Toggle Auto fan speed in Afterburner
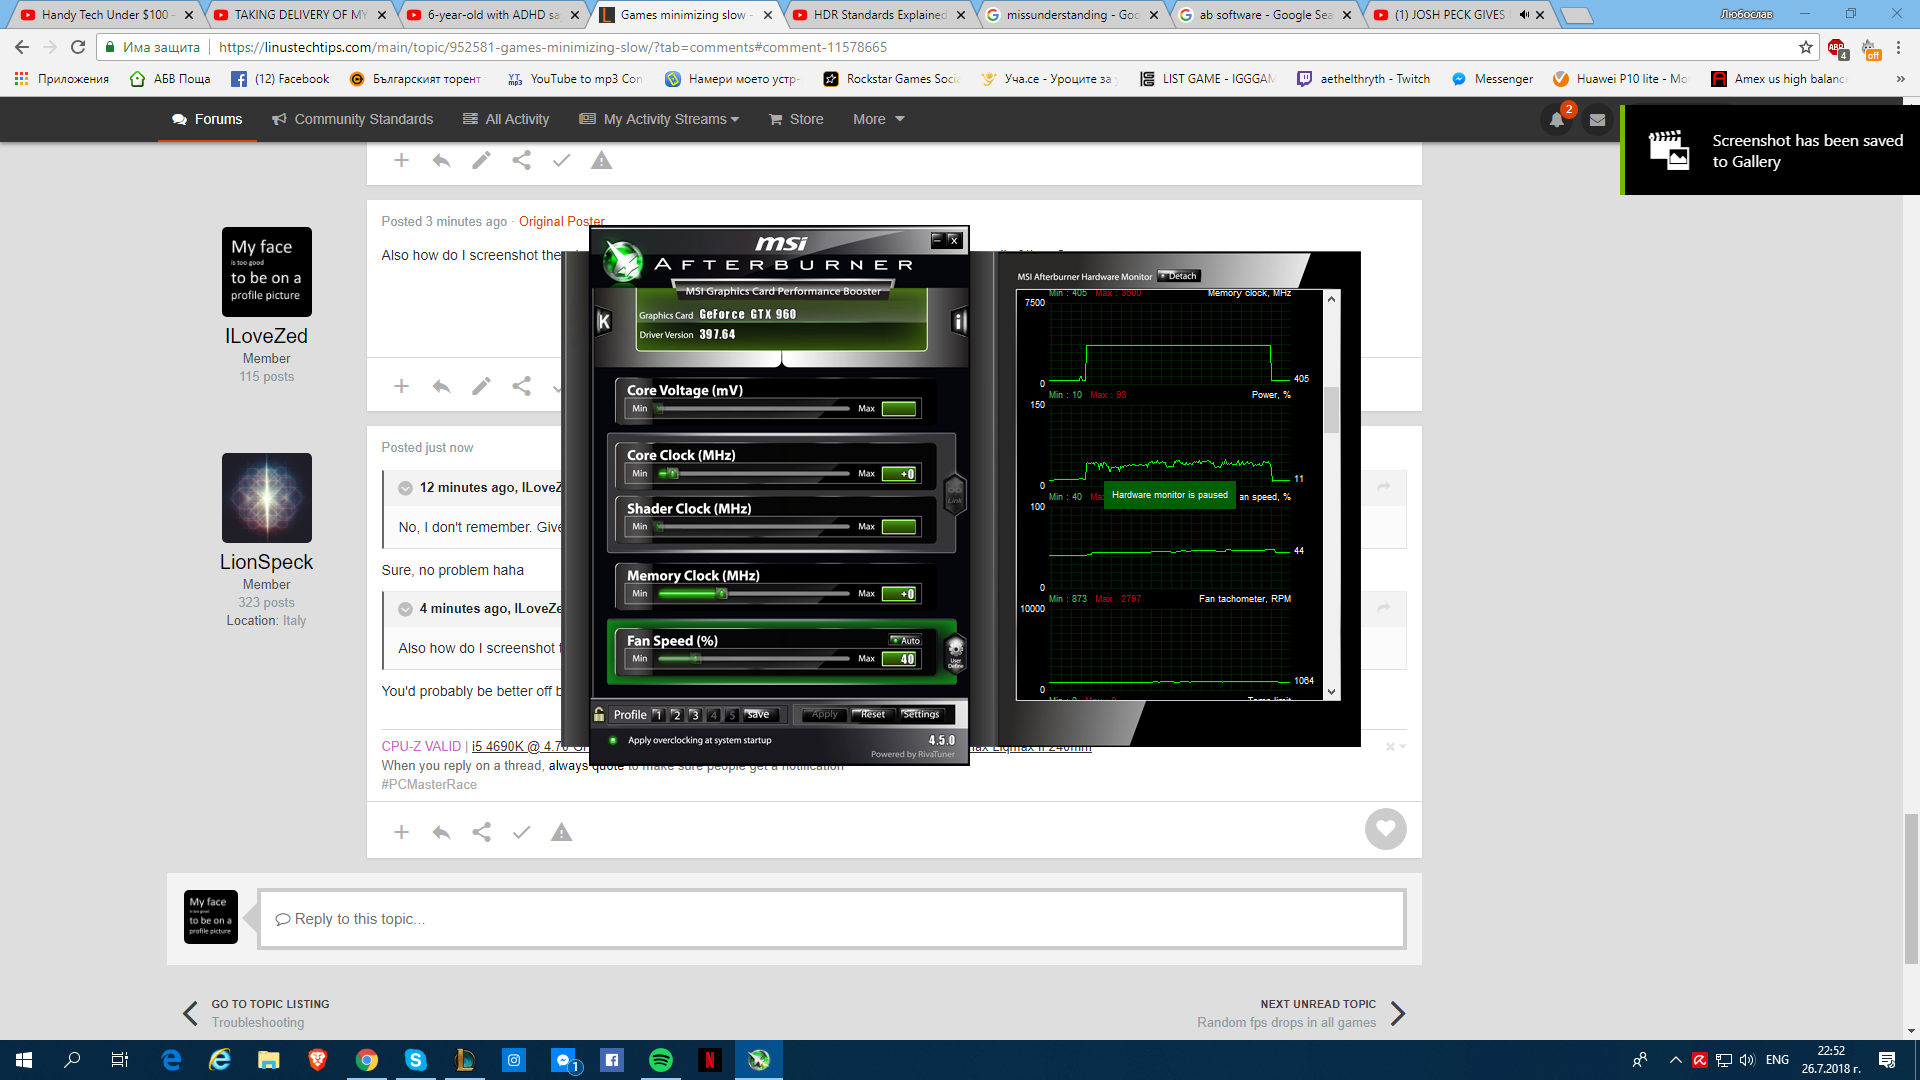The width and height of the screenshot is (1920, 1080). (905, 640)
